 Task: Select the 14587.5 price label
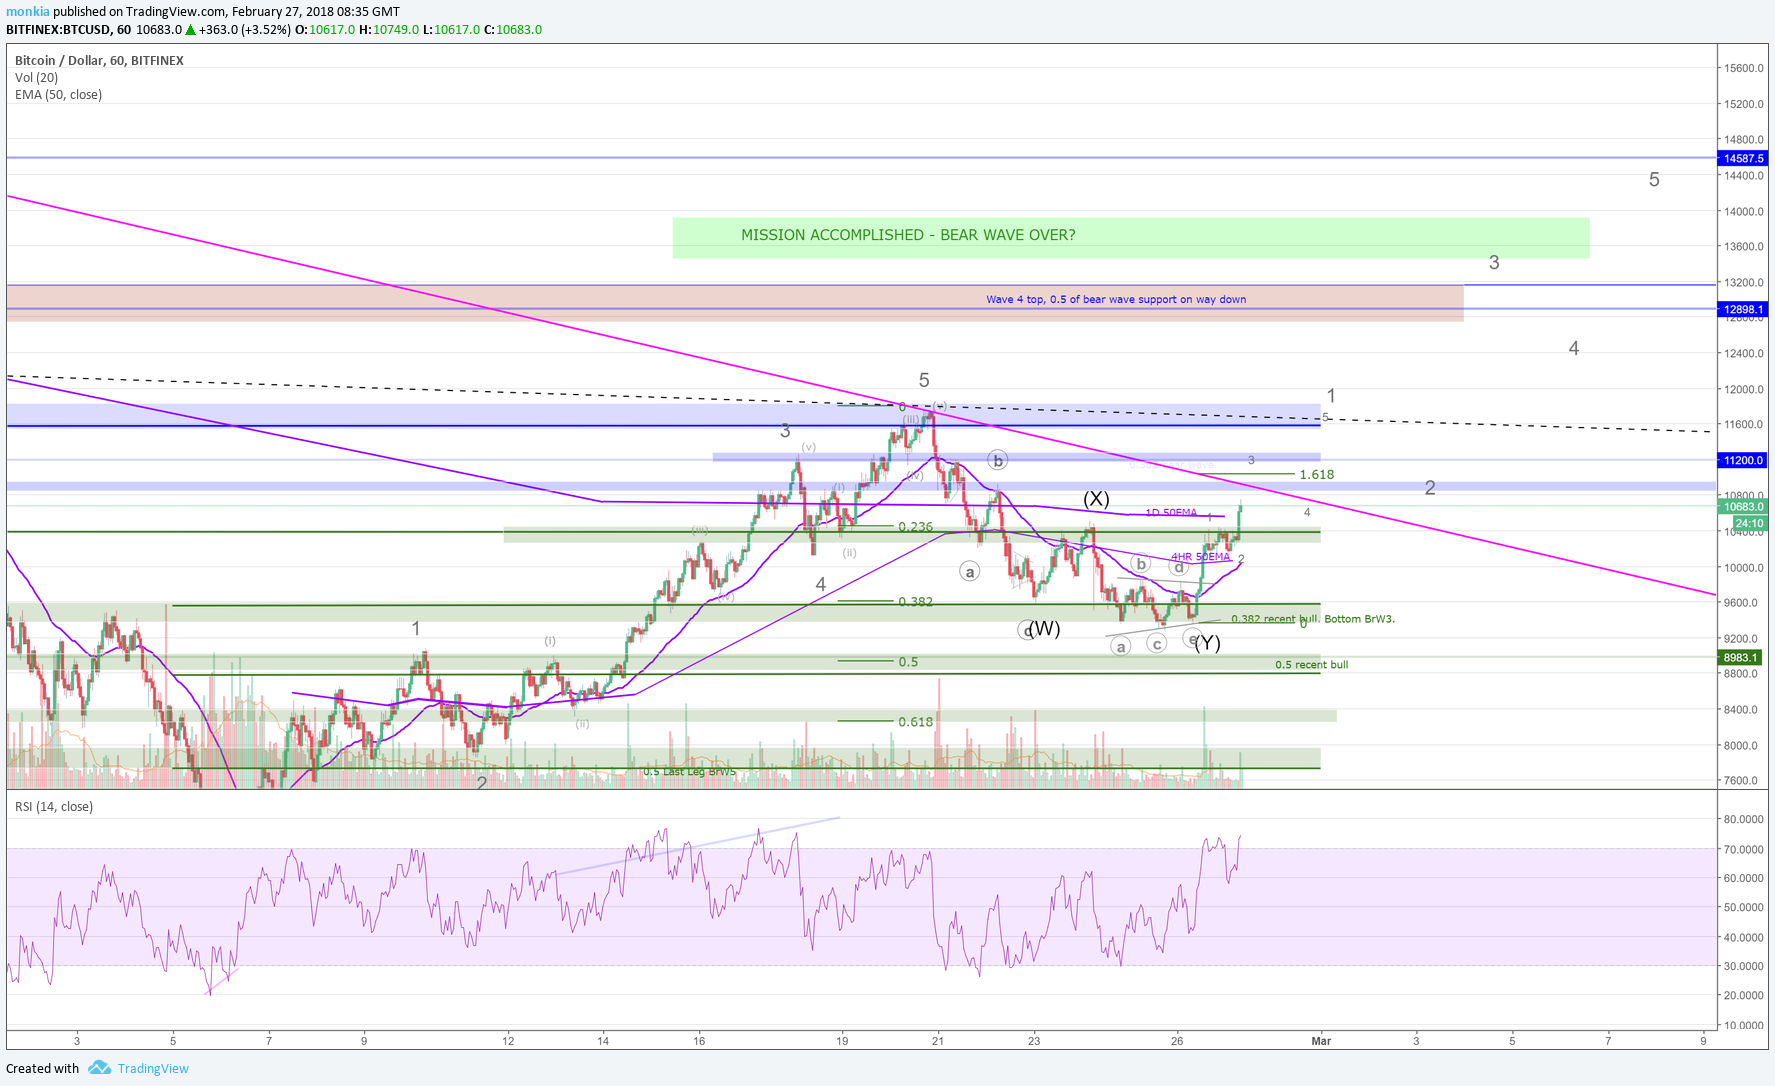[x=1744, y=158]
